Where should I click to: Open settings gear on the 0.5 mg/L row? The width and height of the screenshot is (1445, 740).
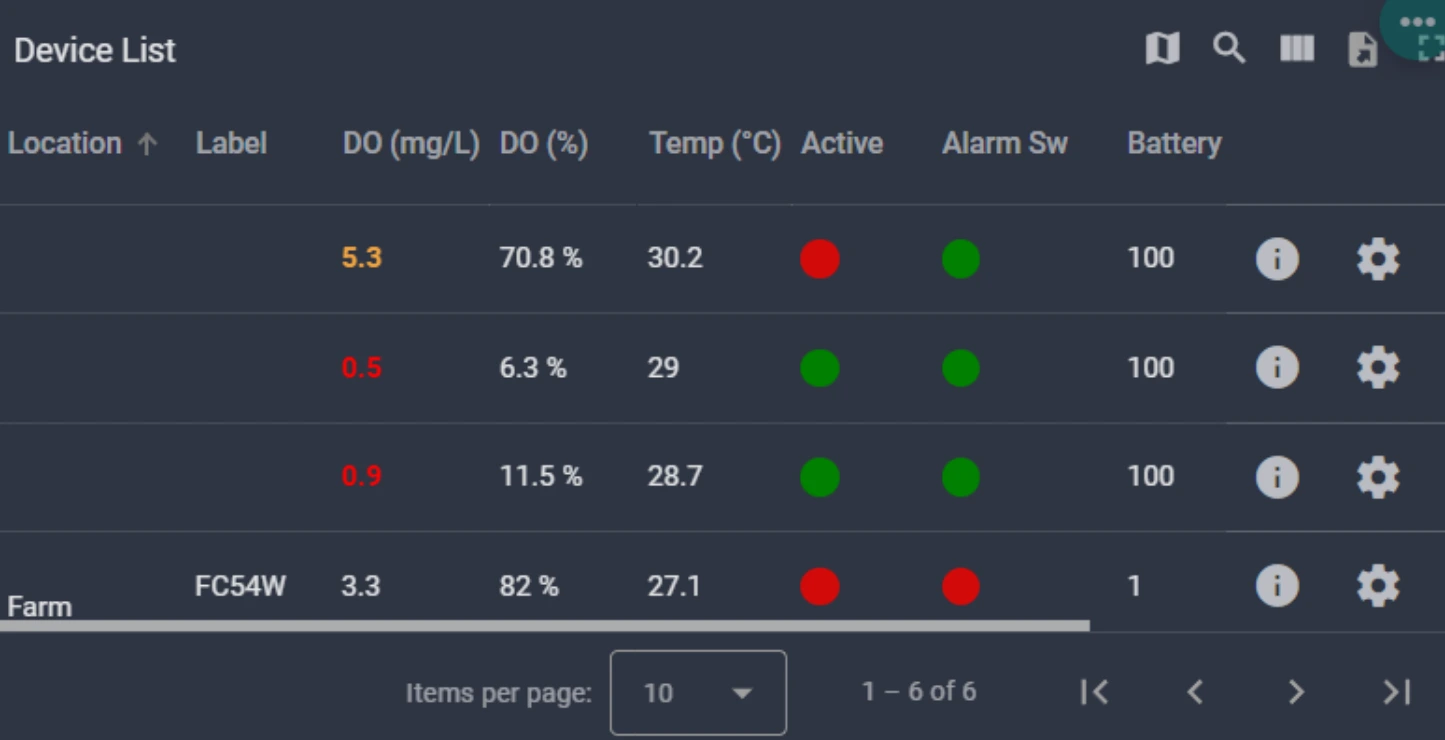coord(1378,368)
